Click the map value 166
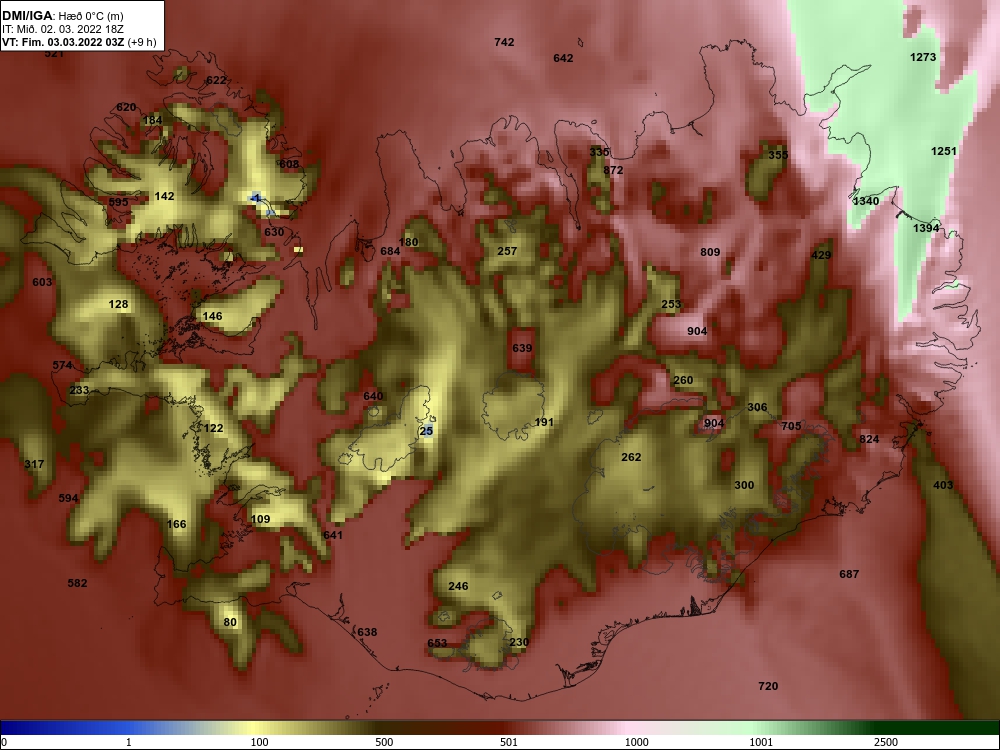The width and height of the screenshot is (1000, 750). click(176, 524)
